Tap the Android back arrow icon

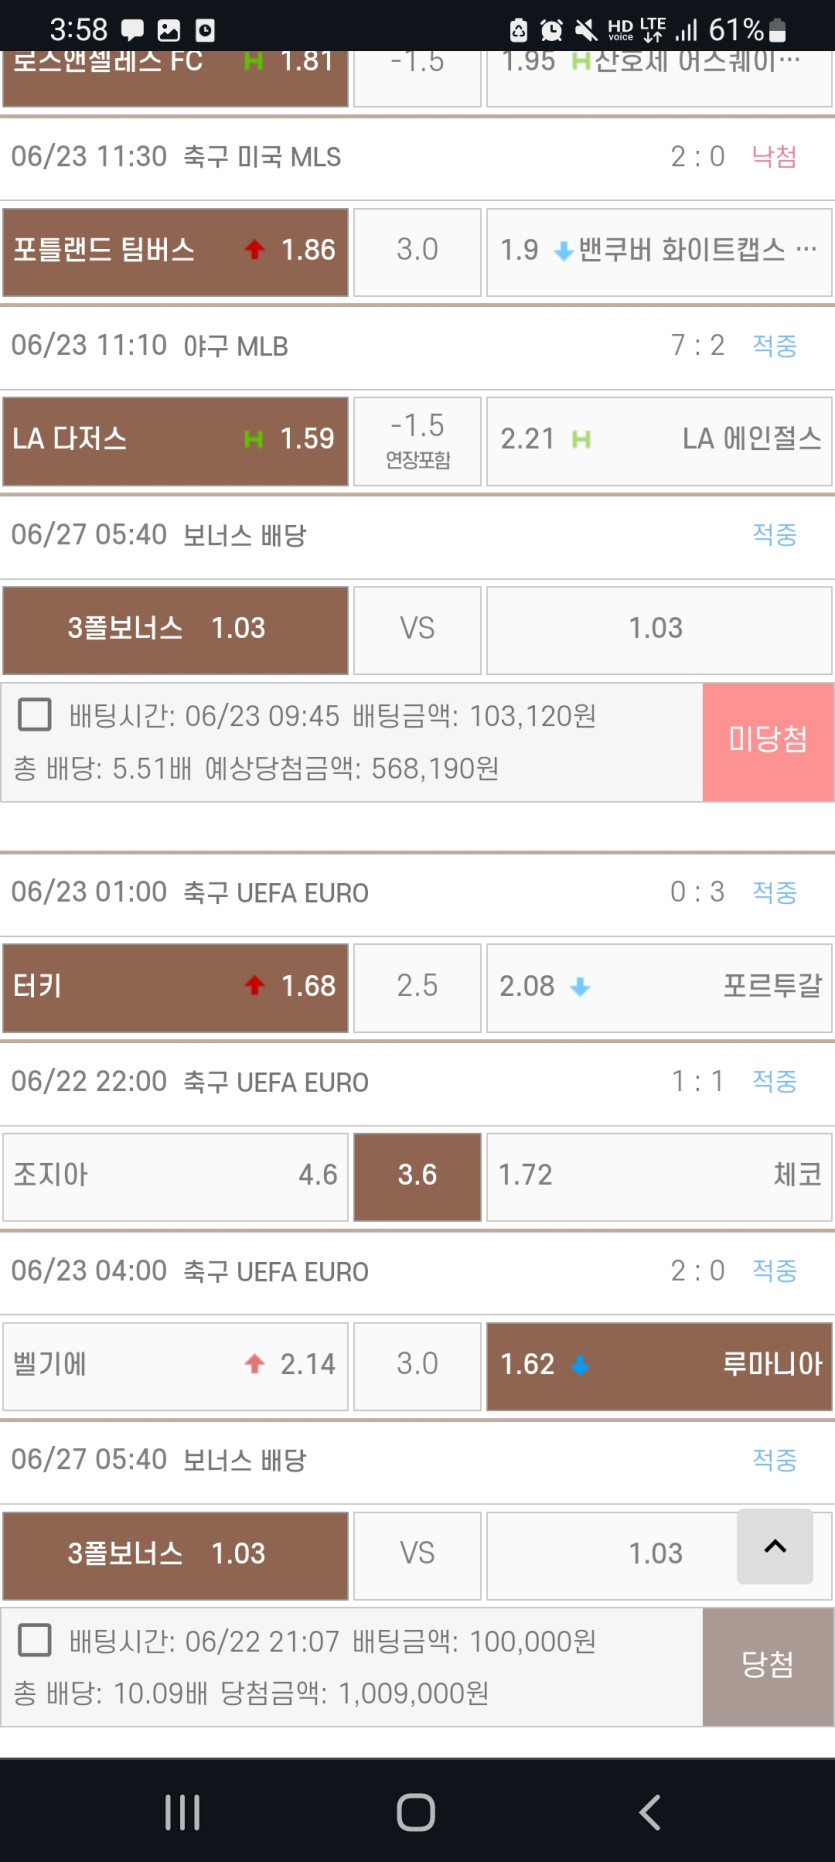pyautogui.click(x=650, y=1811)
